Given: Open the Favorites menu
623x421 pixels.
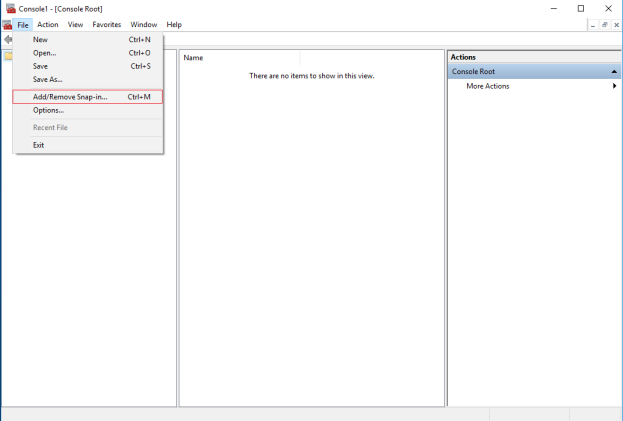Looking at the screenshot, I should tap(107, 24).
